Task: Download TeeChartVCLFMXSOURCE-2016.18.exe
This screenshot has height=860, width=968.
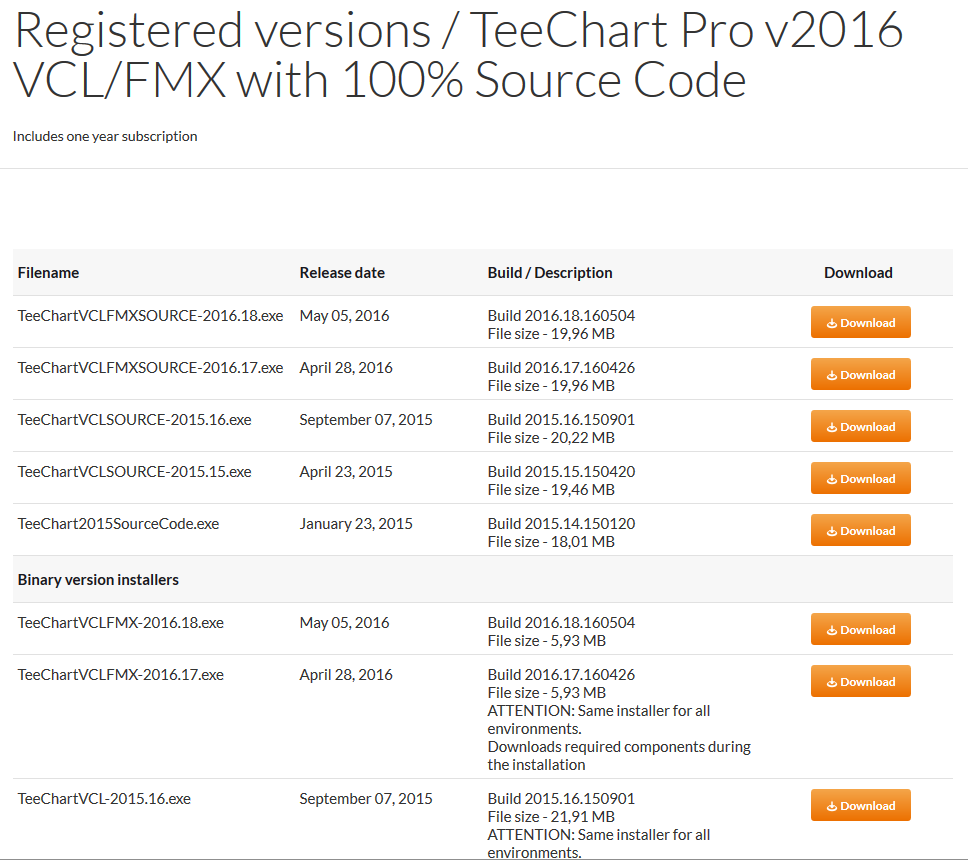Action: [x=861, y=322]
